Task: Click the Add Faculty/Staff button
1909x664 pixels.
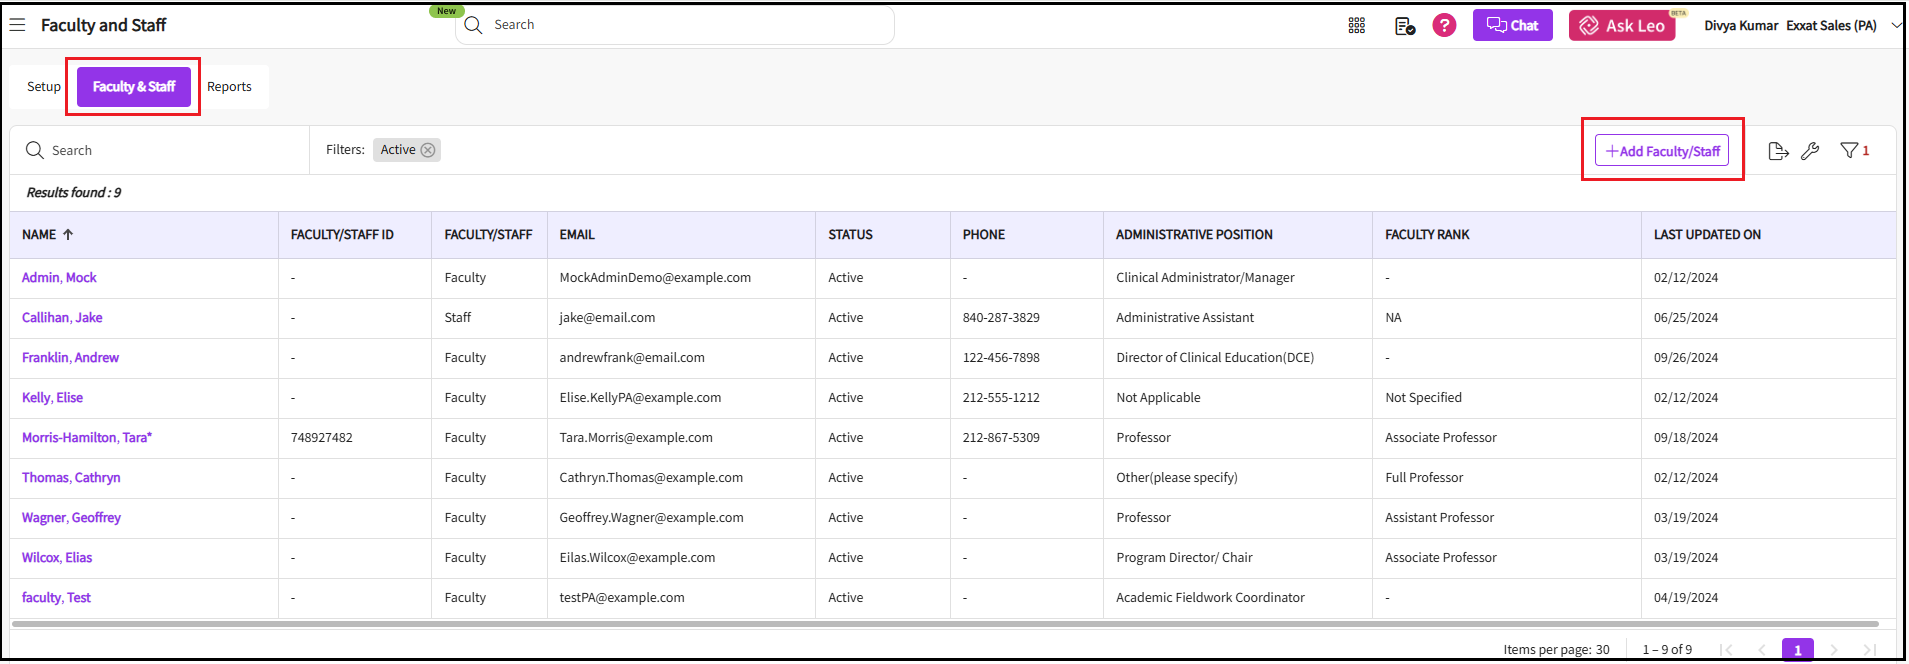Action: 1661,151
